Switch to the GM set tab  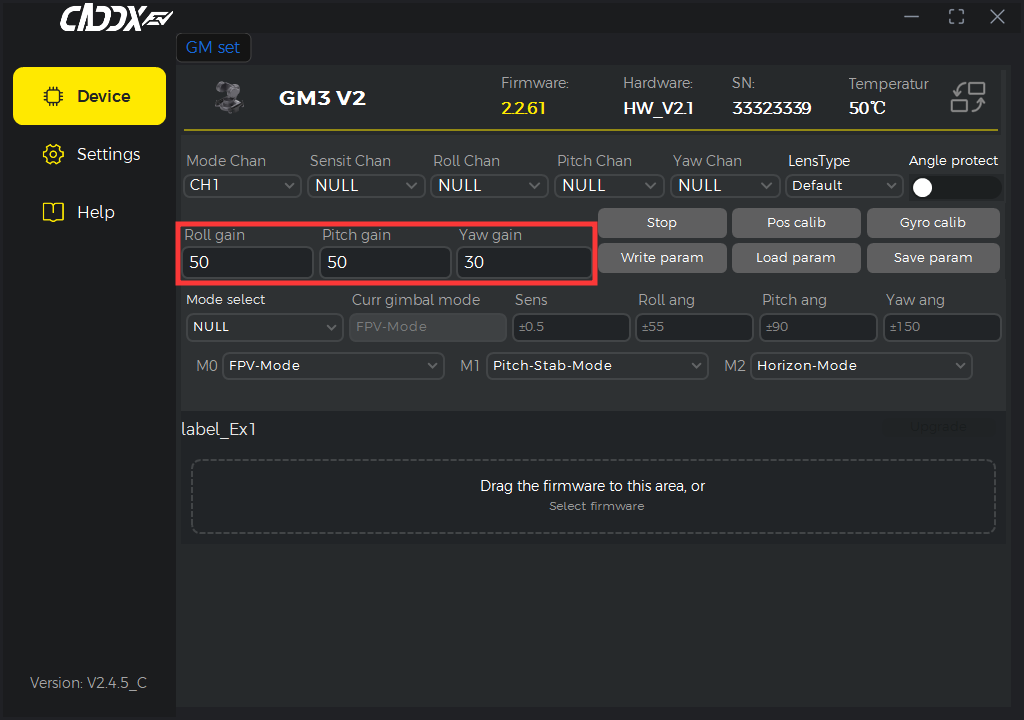coord(213,48)
